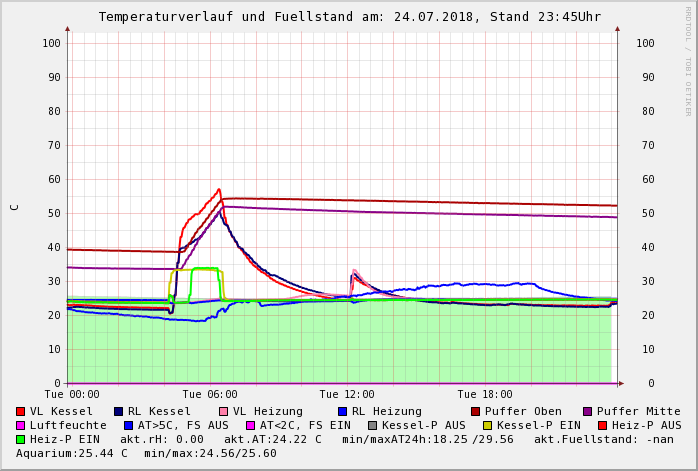
Task: Click the 'min/maxAT24h:18.25 /29.56' value
Action: tap(428, 439)
